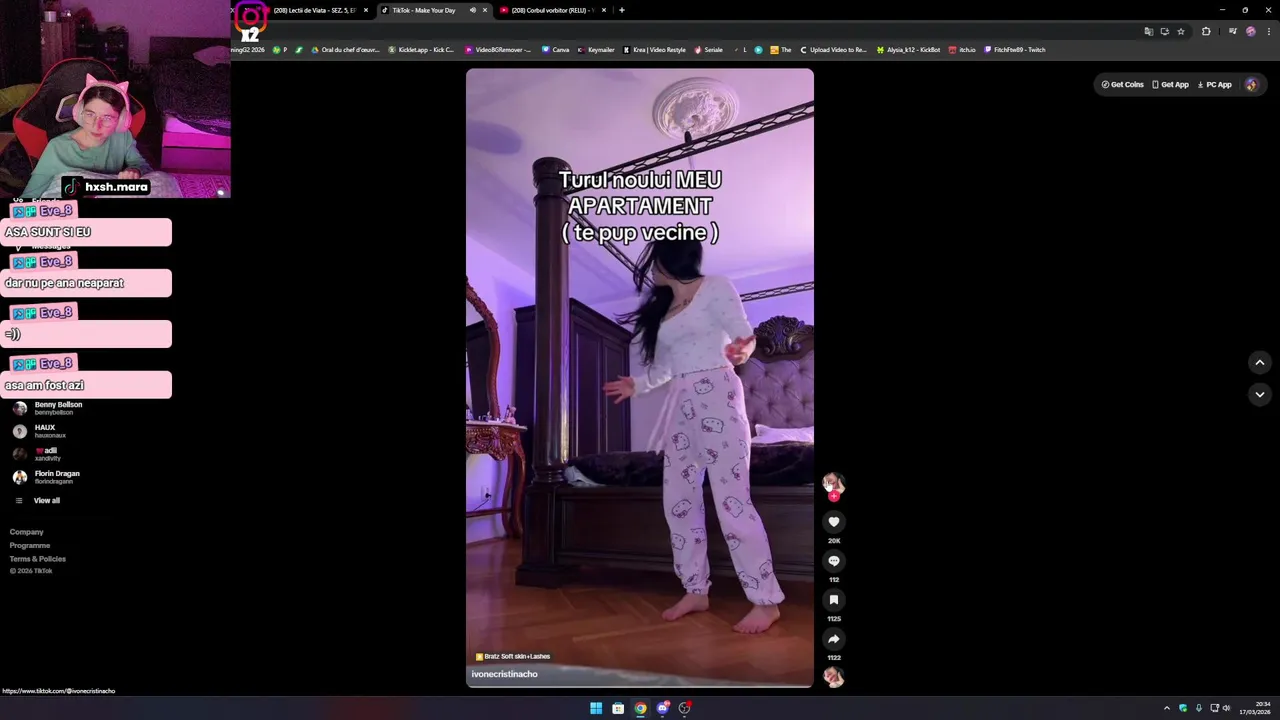This screenshot has width=1280, height=720.
Task: Open the Seriale bookmark
Action: click(708, 50)
